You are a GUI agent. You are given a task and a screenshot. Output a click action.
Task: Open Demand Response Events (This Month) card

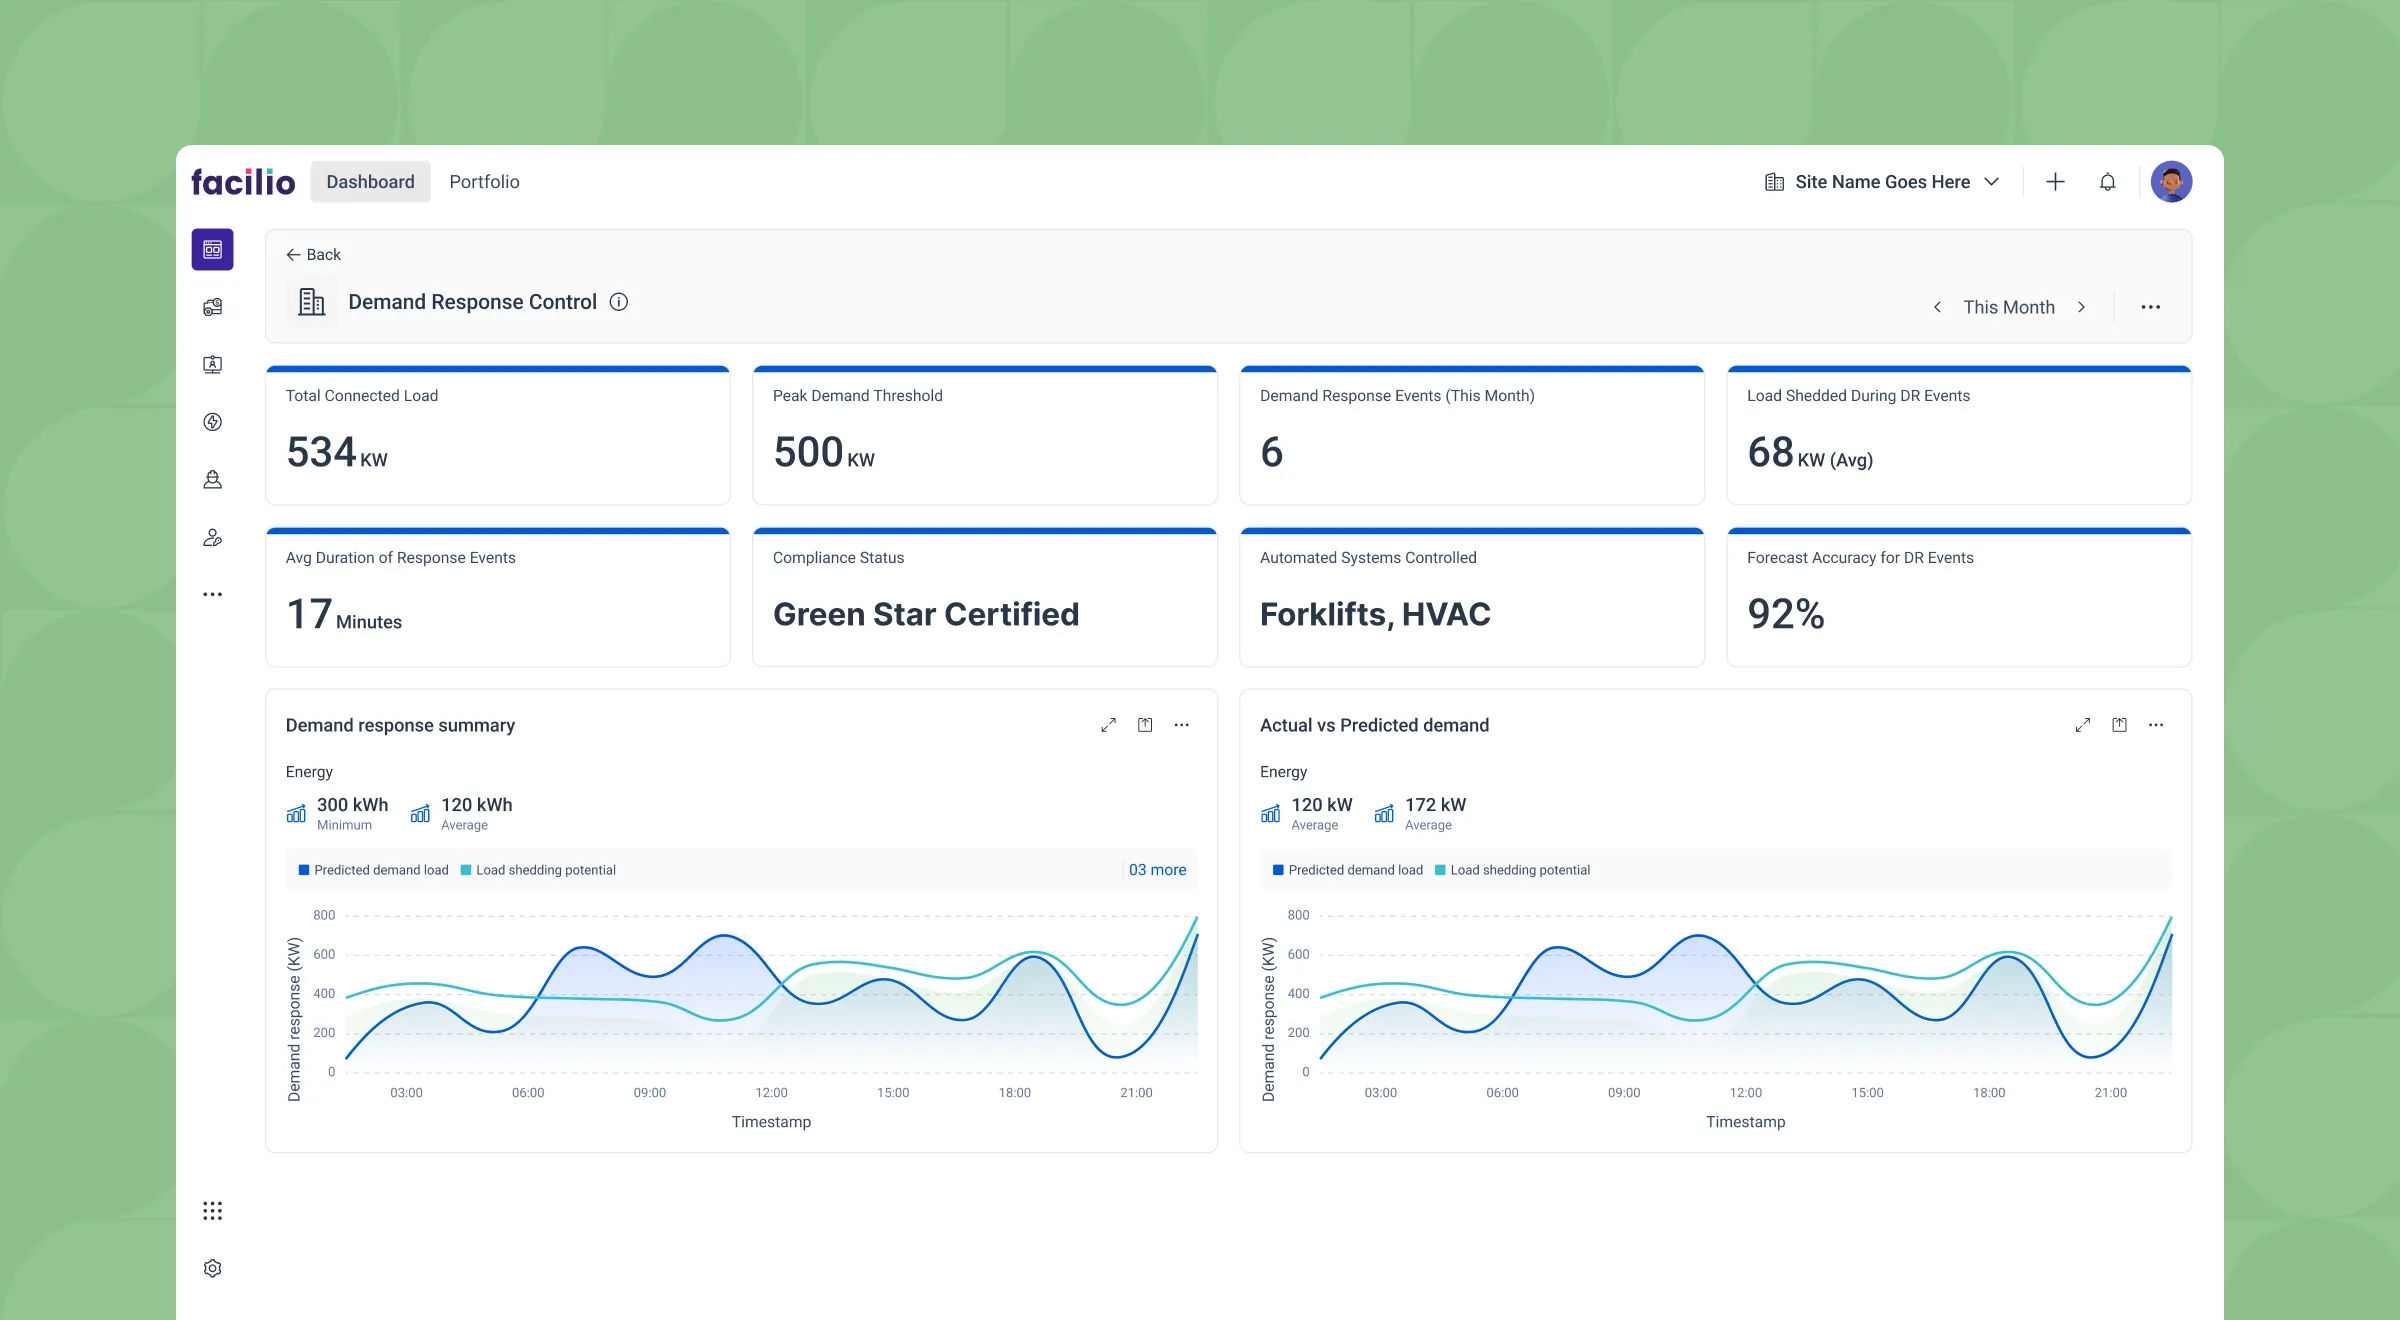[x=1472, y=436]
